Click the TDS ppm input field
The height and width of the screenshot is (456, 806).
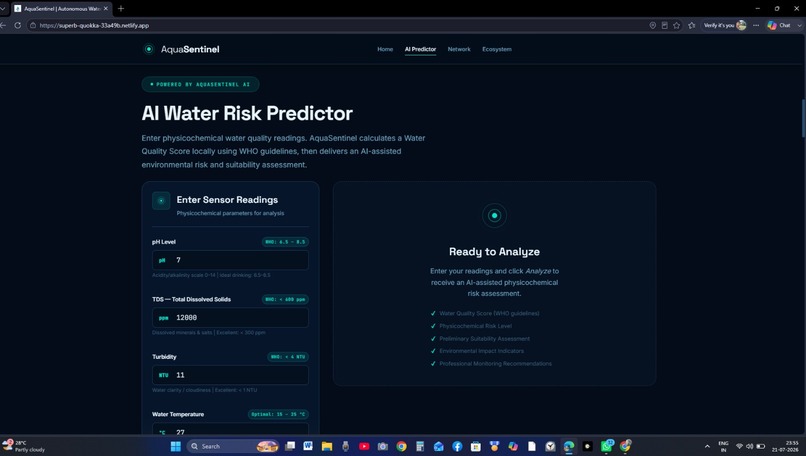[x=230, y=318]
